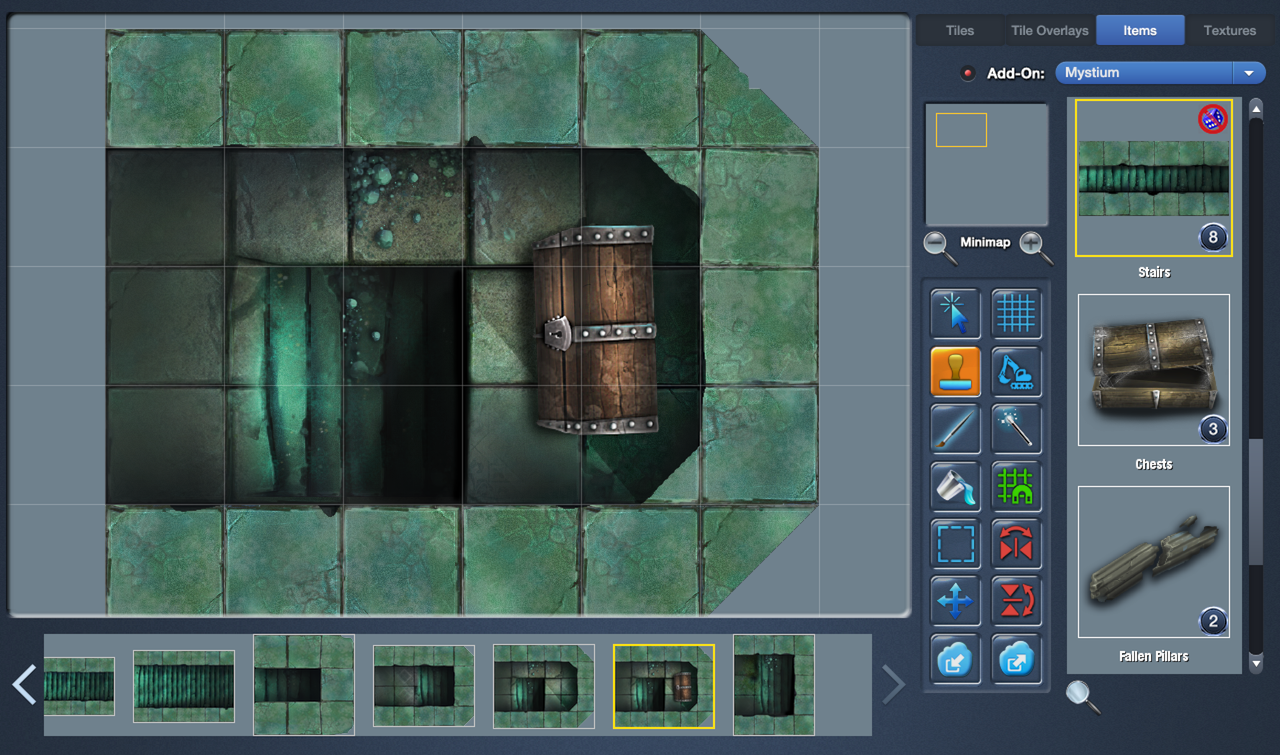Go to previous variants with left arrow
This screenshot has height=755, width=1280.
click(24, 685)
